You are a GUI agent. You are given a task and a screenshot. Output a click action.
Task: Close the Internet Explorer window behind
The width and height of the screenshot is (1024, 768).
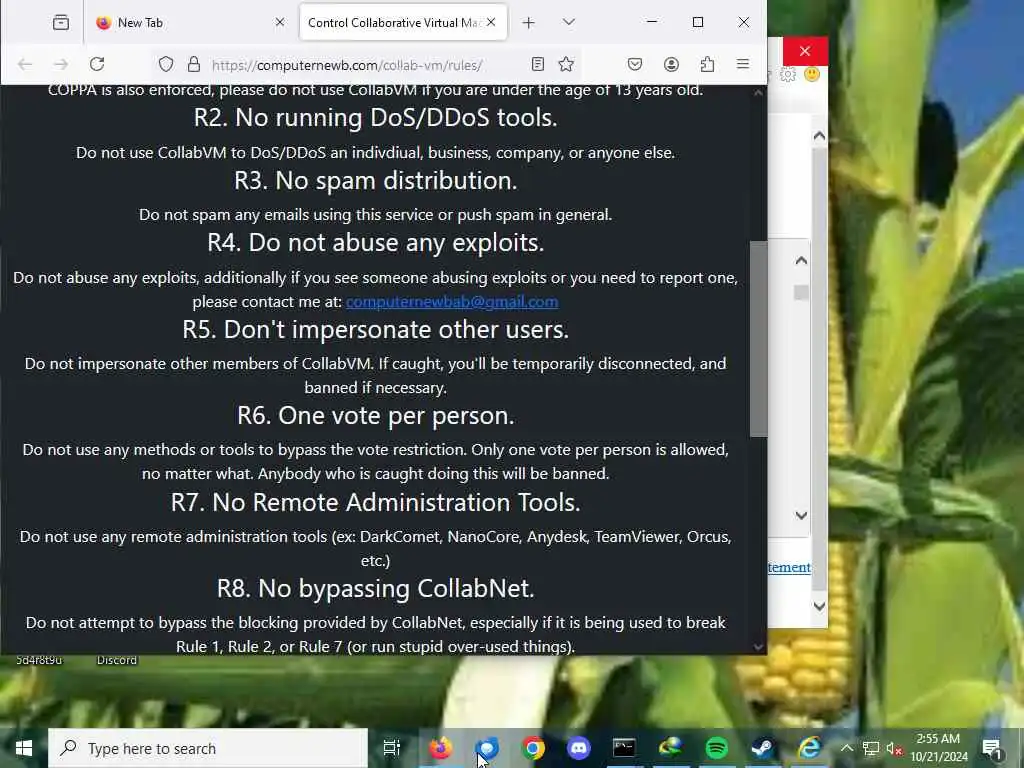pos(805,51)
